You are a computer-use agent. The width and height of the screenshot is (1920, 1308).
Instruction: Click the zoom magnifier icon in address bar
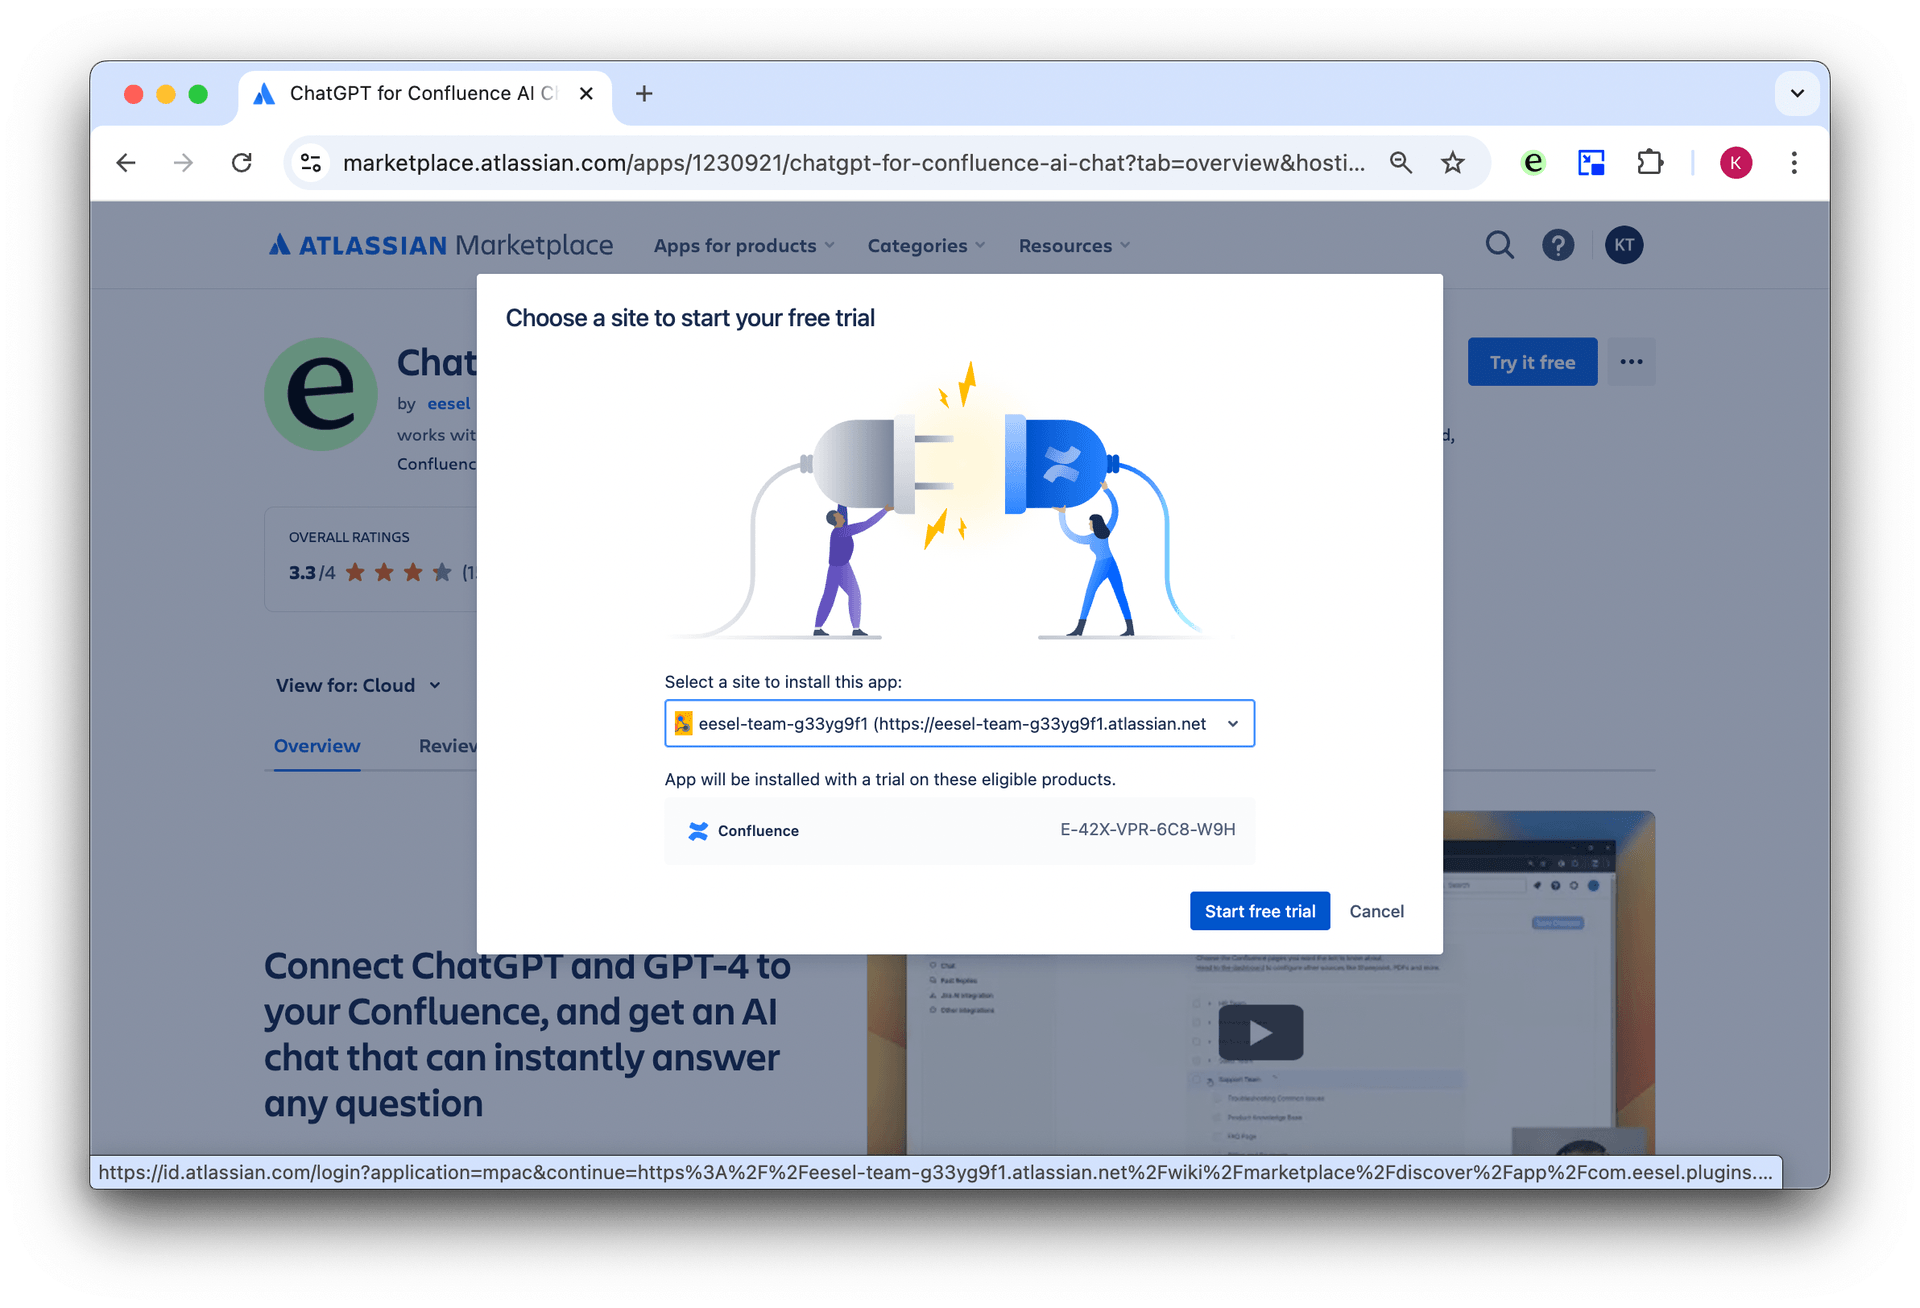pos(1401,163)
